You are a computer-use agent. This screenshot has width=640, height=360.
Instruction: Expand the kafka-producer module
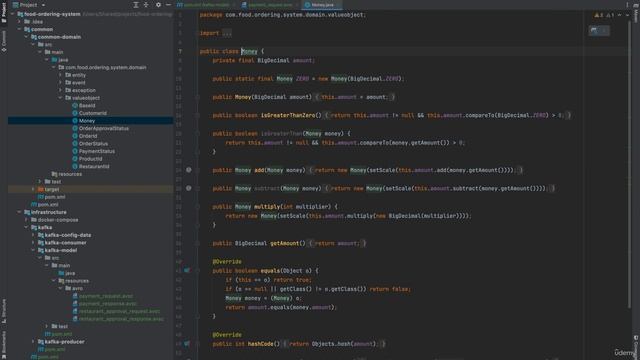[x=33, y=342]
